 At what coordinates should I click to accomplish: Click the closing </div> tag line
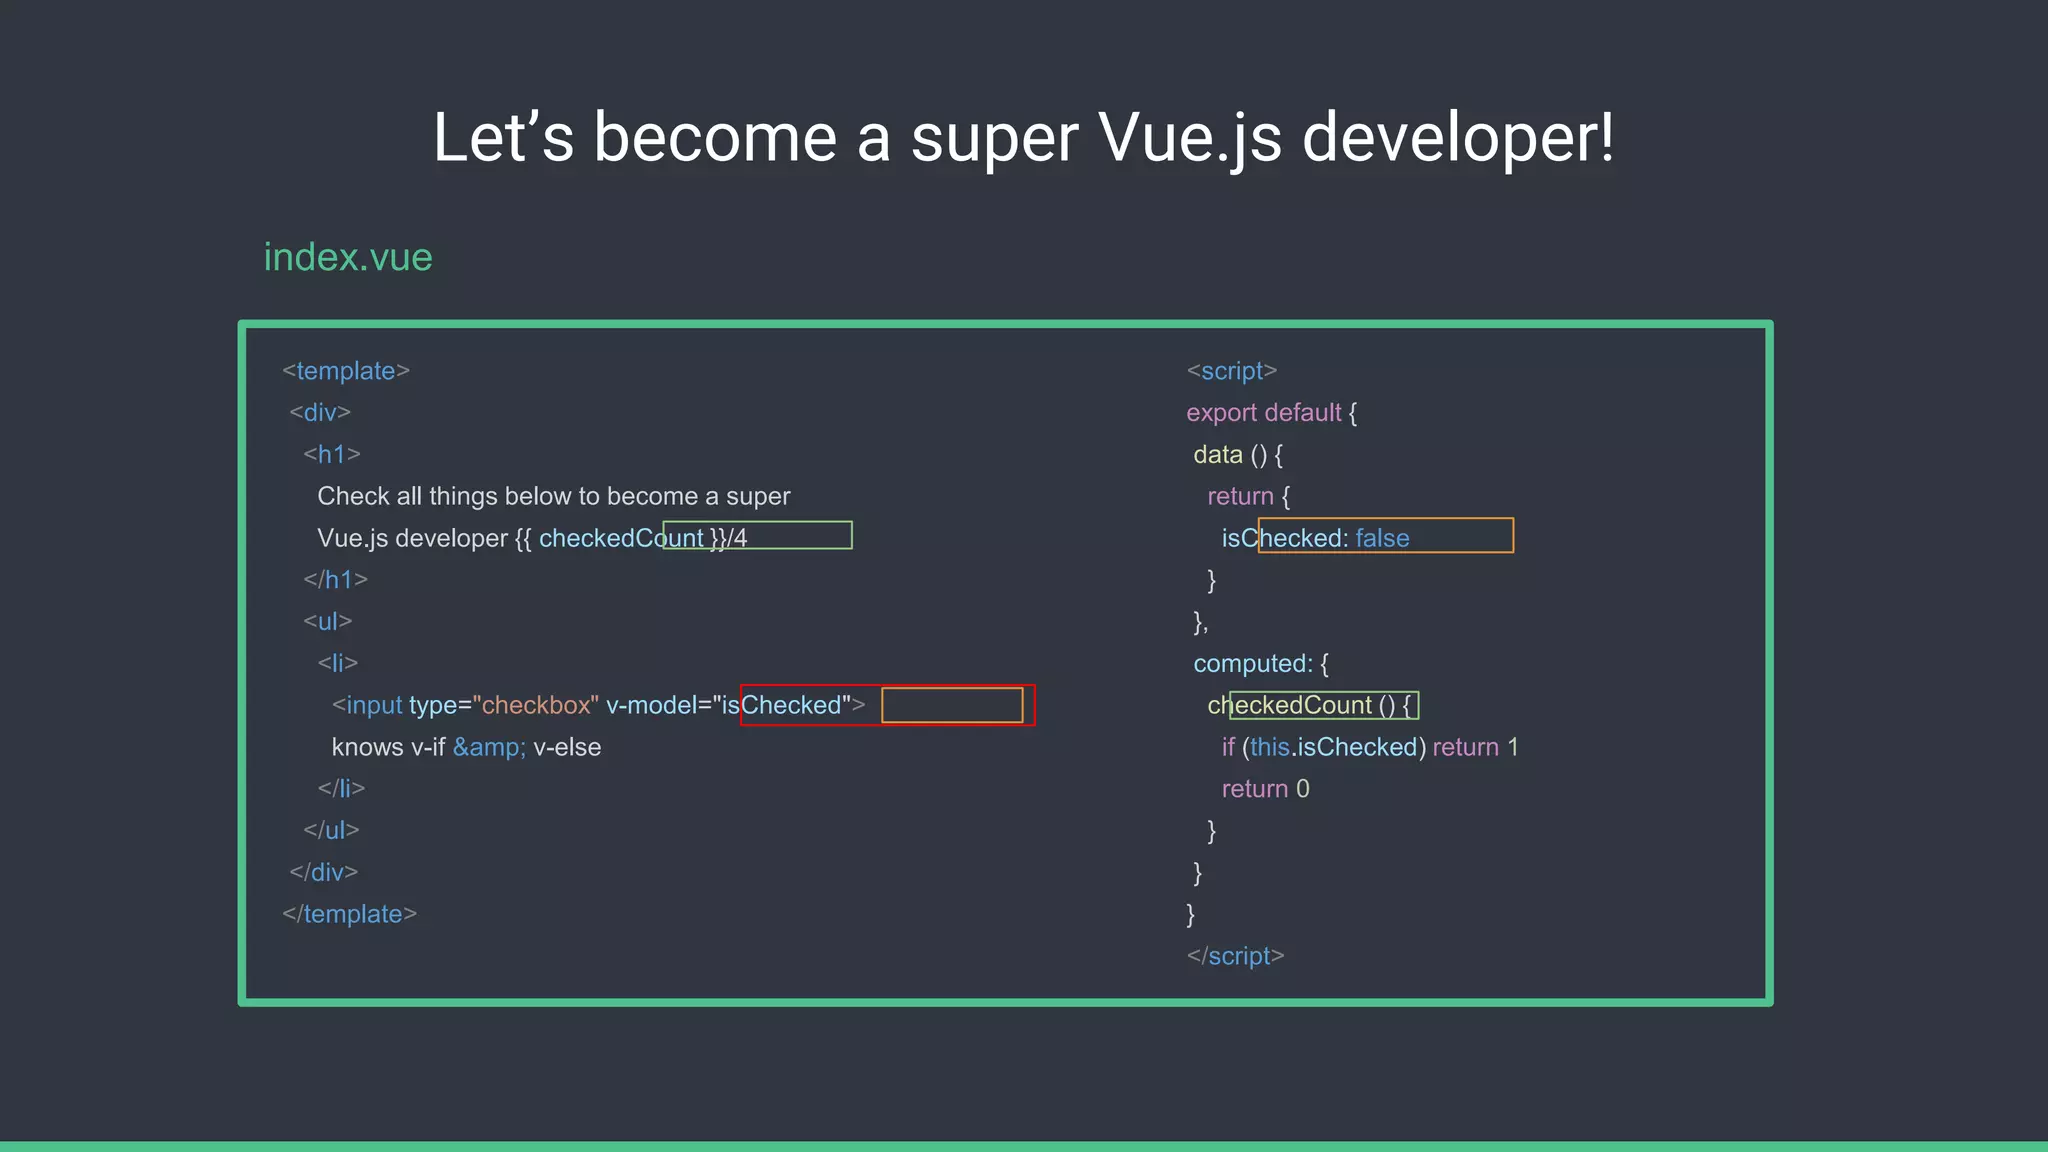click(324, 872)
